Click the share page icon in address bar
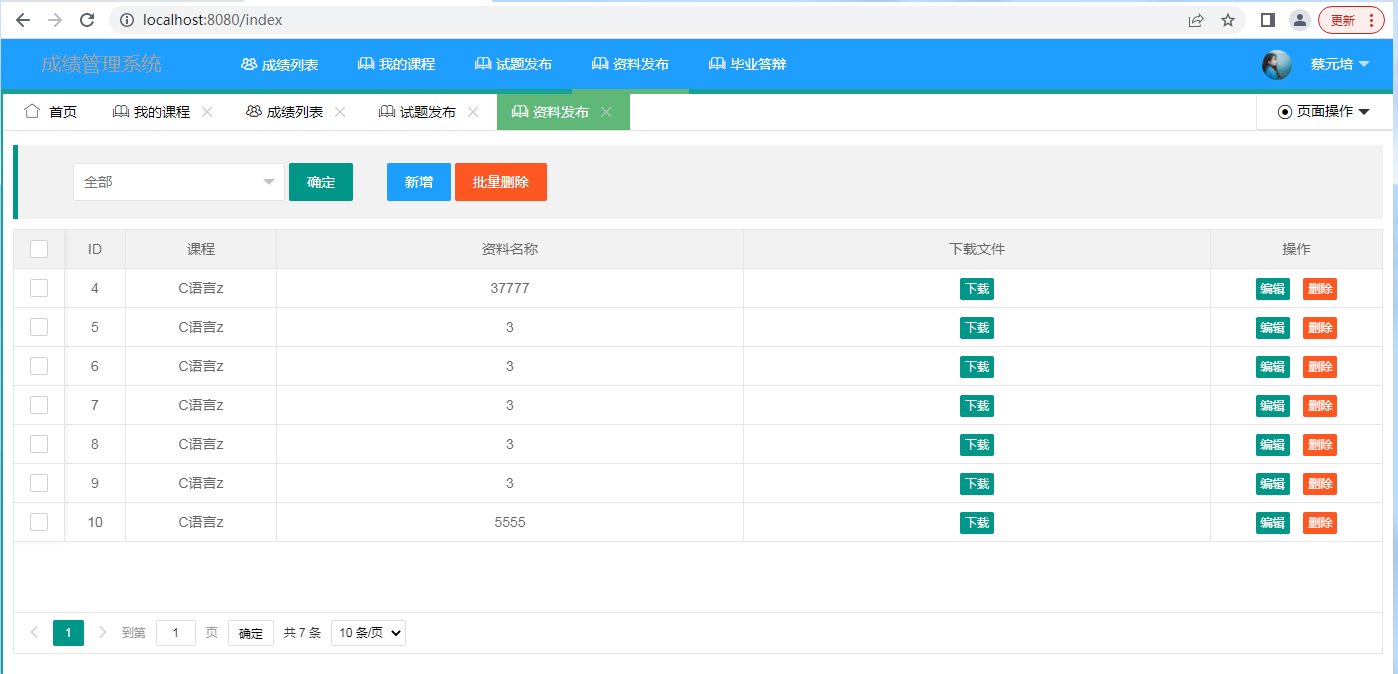Image resolution: width=1398 pixels, height=674 pixels. (x=1196, y=20)
